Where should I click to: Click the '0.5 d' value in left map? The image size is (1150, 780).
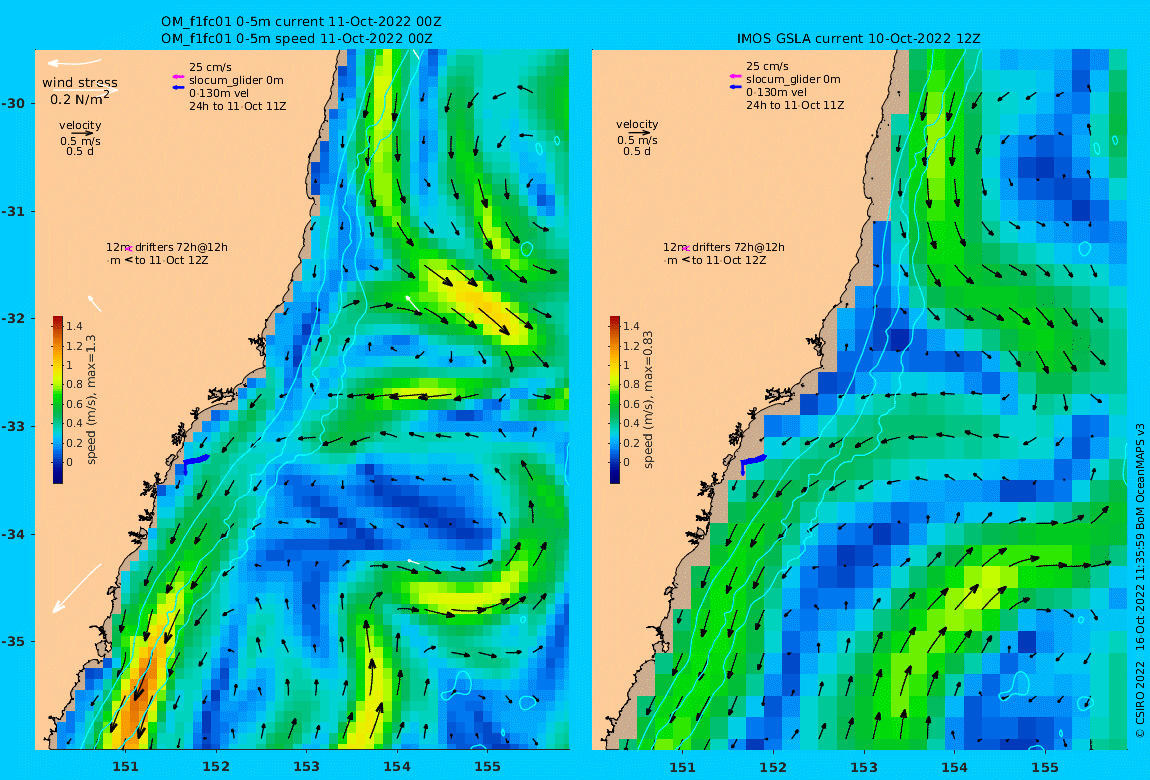[80, 152]
